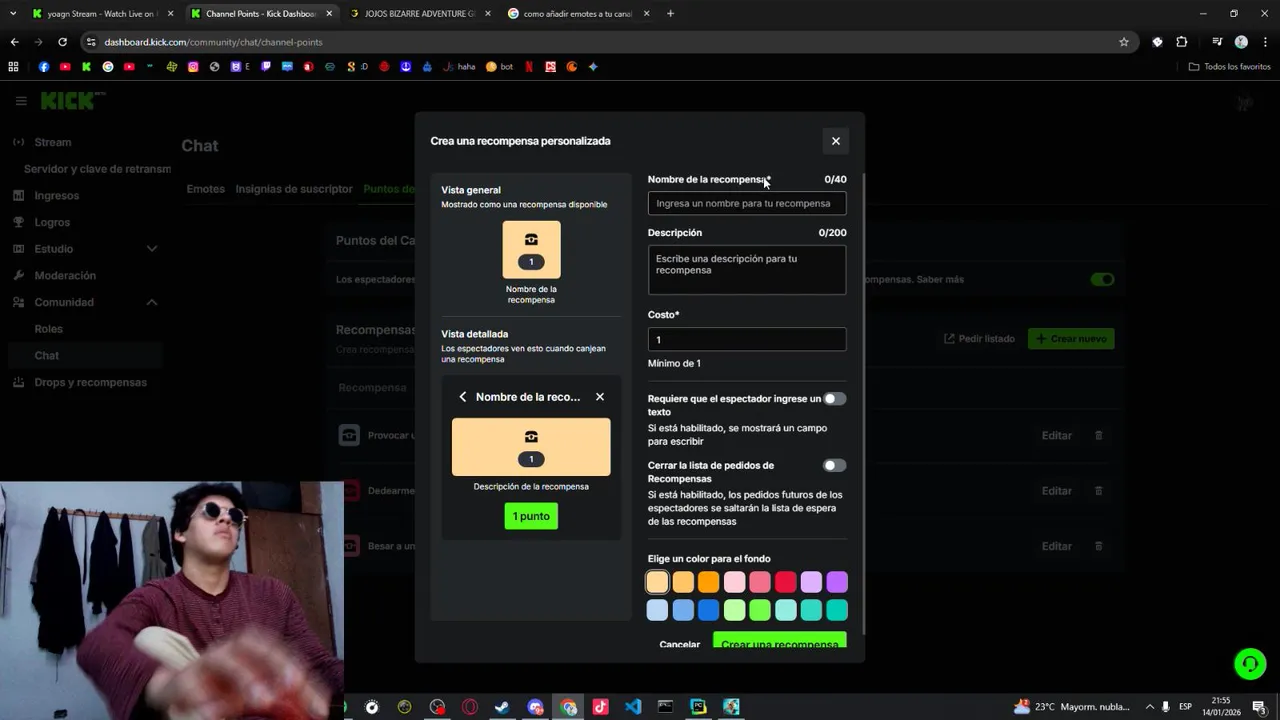This screenshot has height=720, width=1280.
Task: Reload the page
Action: point(62,42)
